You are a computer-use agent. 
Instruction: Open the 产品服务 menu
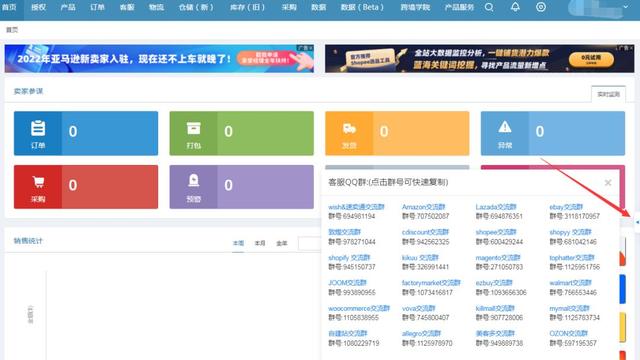(x=459, y=7)
